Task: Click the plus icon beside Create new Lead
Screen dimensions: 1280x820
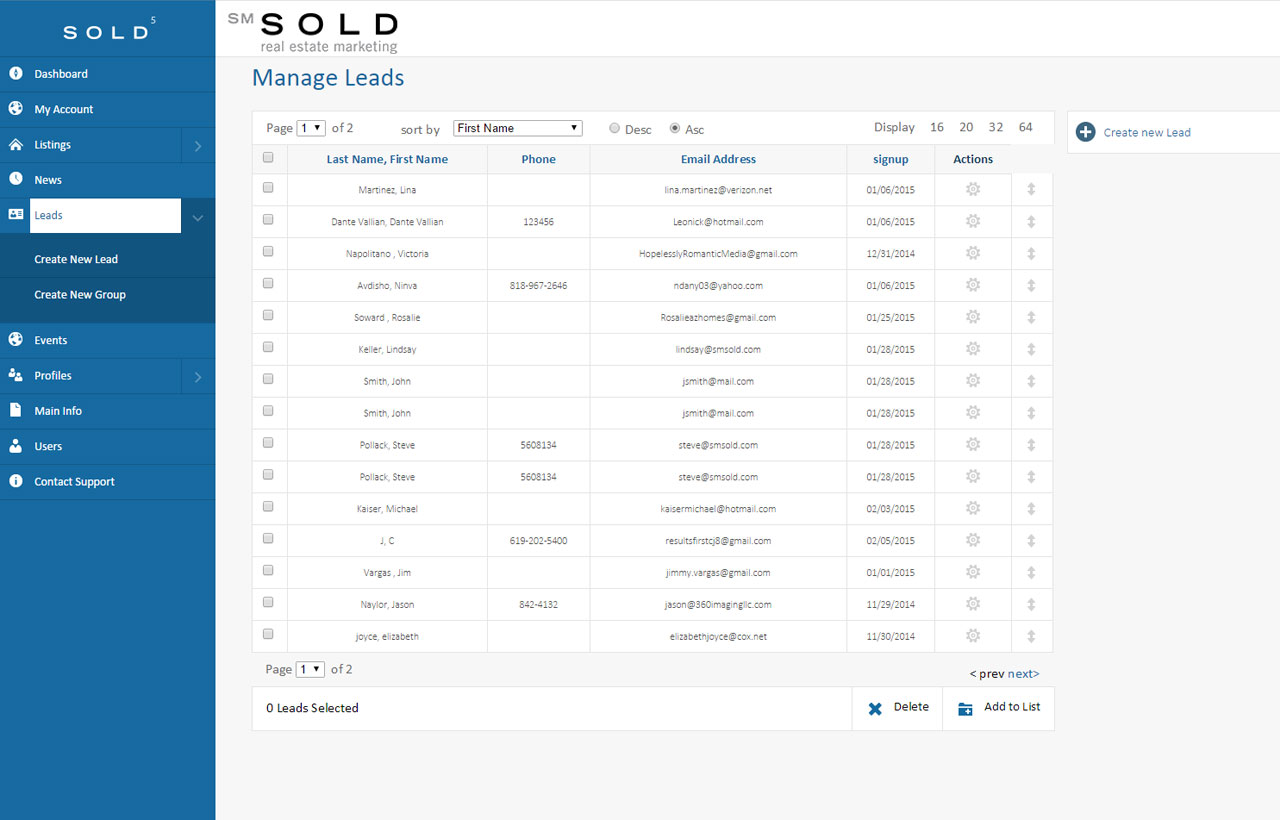Action: pos(1085,132)
